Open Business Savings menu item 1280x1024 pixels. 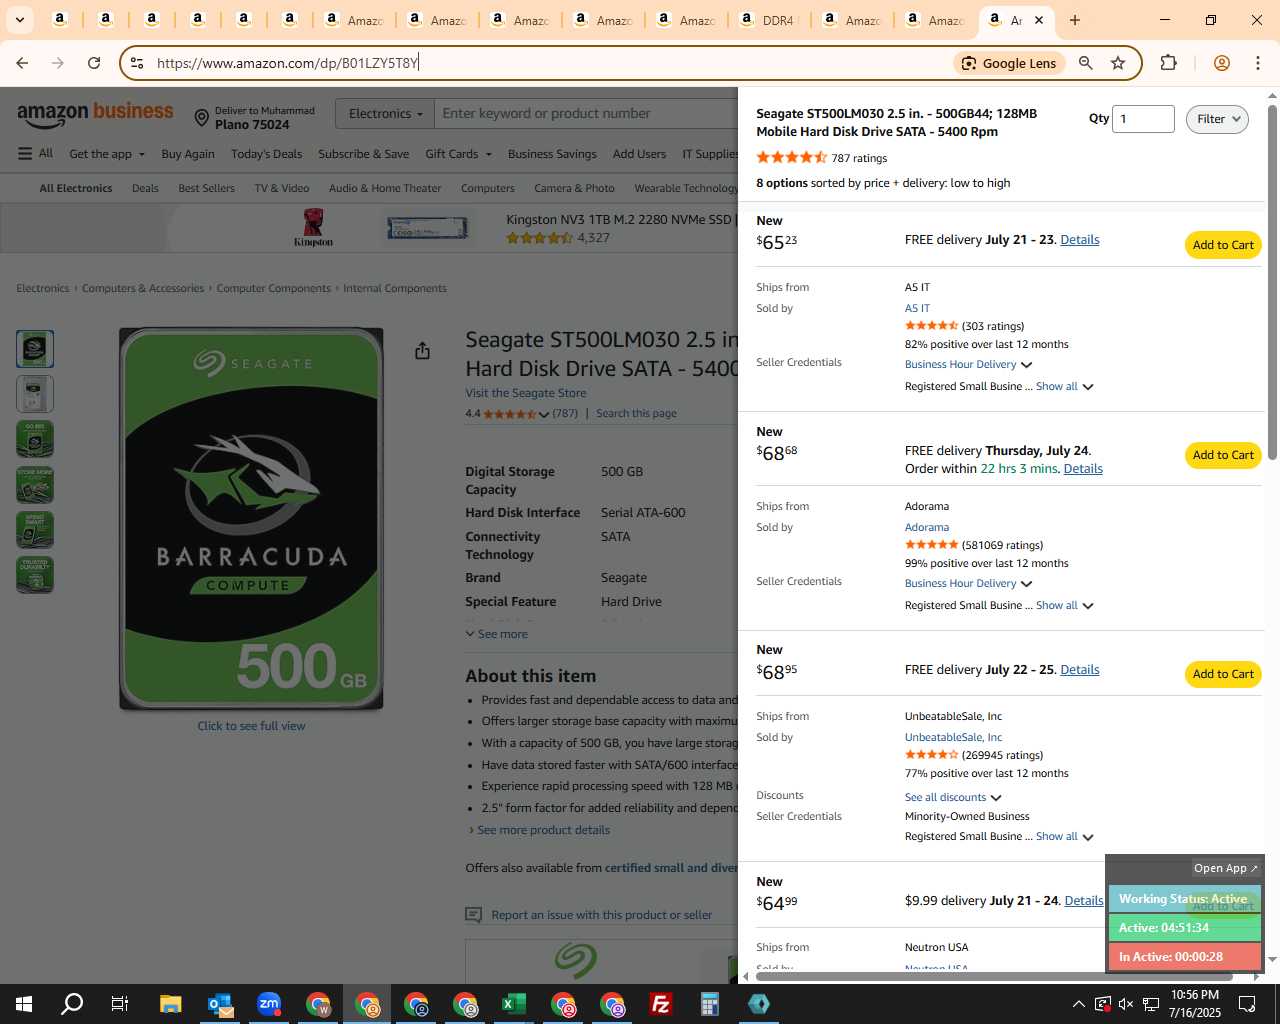[552, 154]
